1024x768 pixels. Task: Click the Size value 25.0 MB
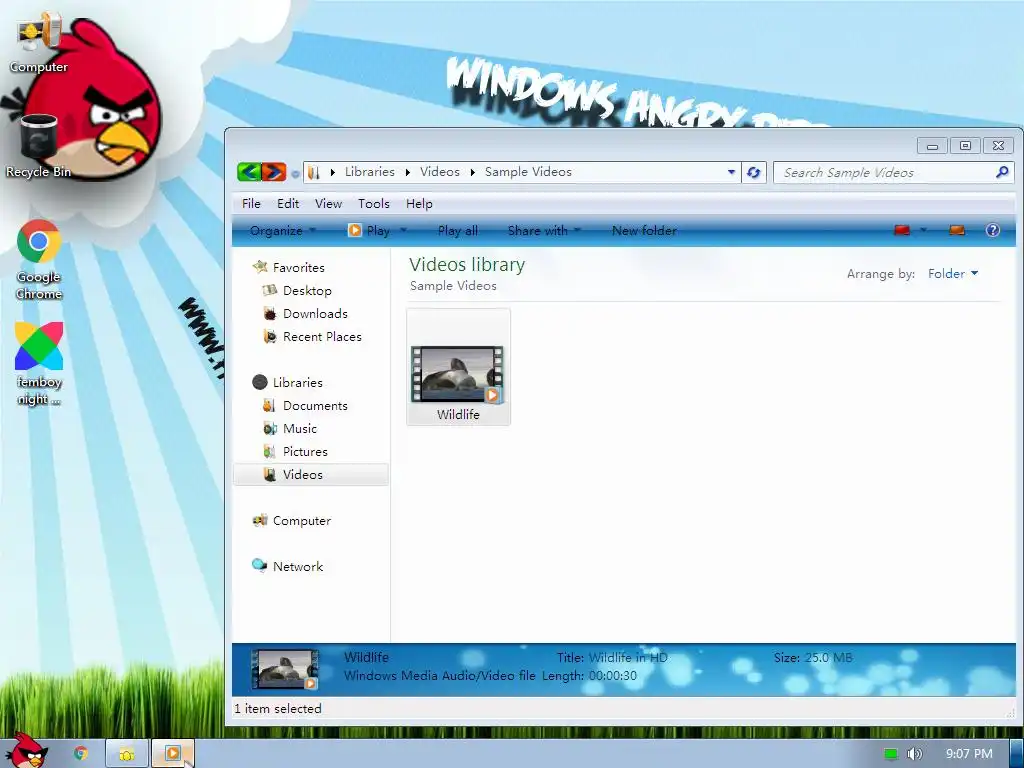pyautogui.click(x=828, y=658)
